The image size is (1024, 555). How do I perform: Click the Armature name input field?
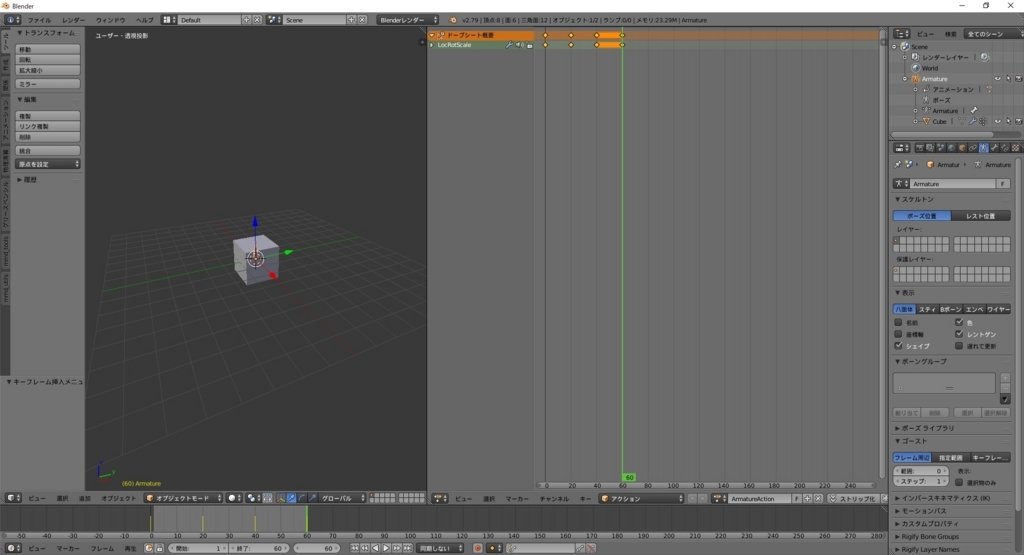pos(953,184)
